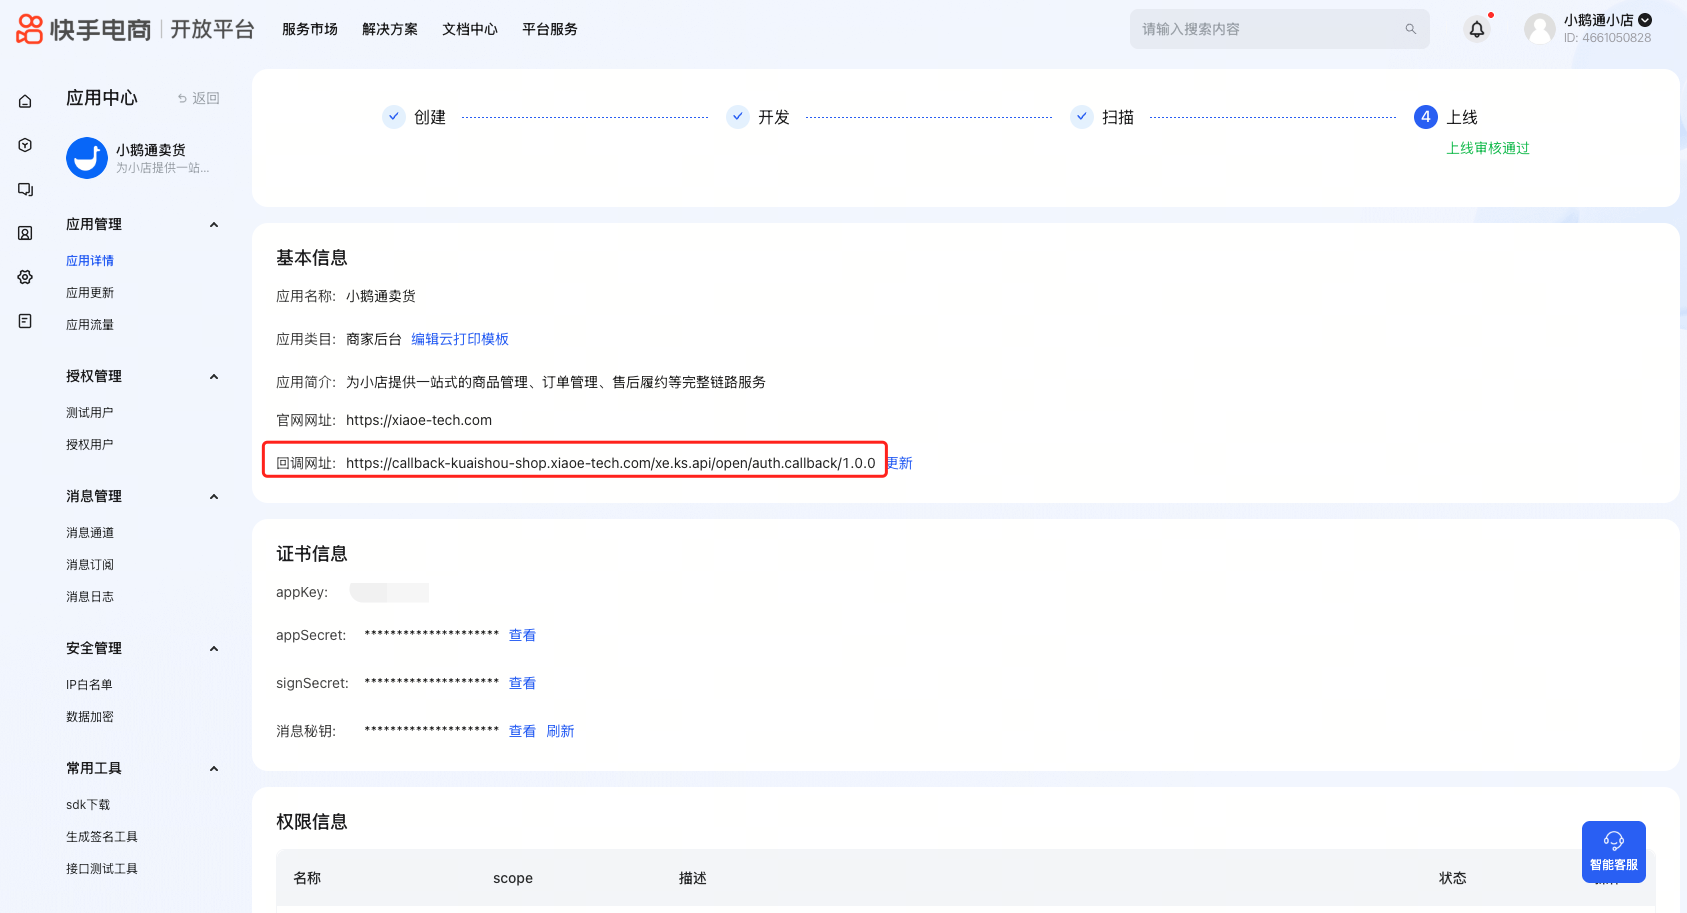1687x913 pixels.
Task: Select 应用流量 in sidebar
Action: [90, 325]
